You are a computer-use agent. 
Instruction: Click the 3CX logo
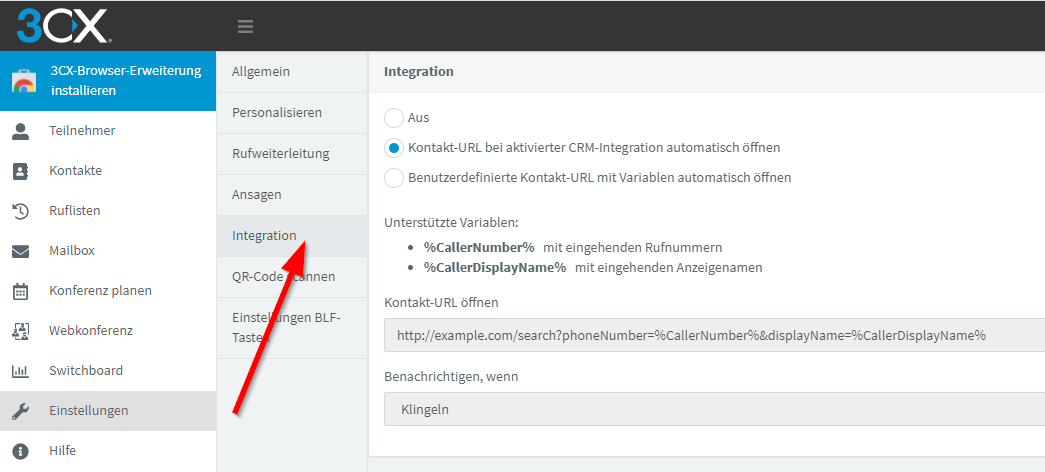click(62, 25)
